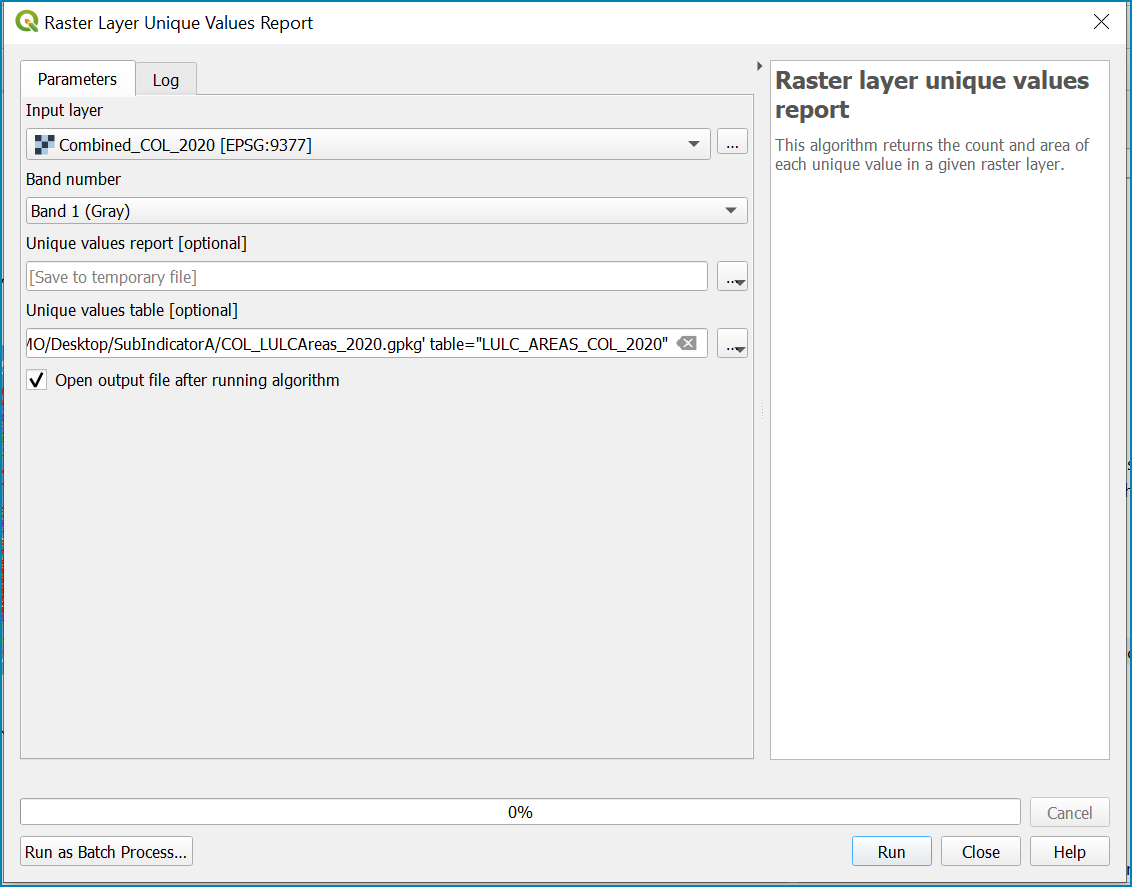Click the Unique values report file field
Image resolution: width=1132 pixels, height=887 pixels.
[x=367, y=276]
